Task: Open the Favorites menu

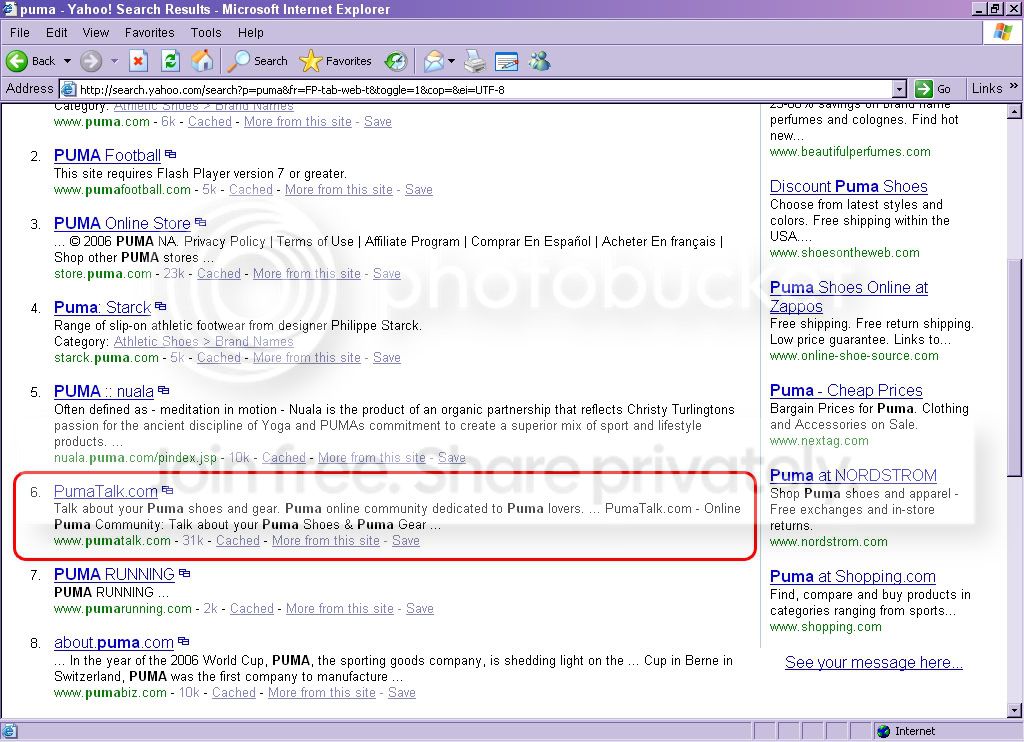Action: point(150,33)
